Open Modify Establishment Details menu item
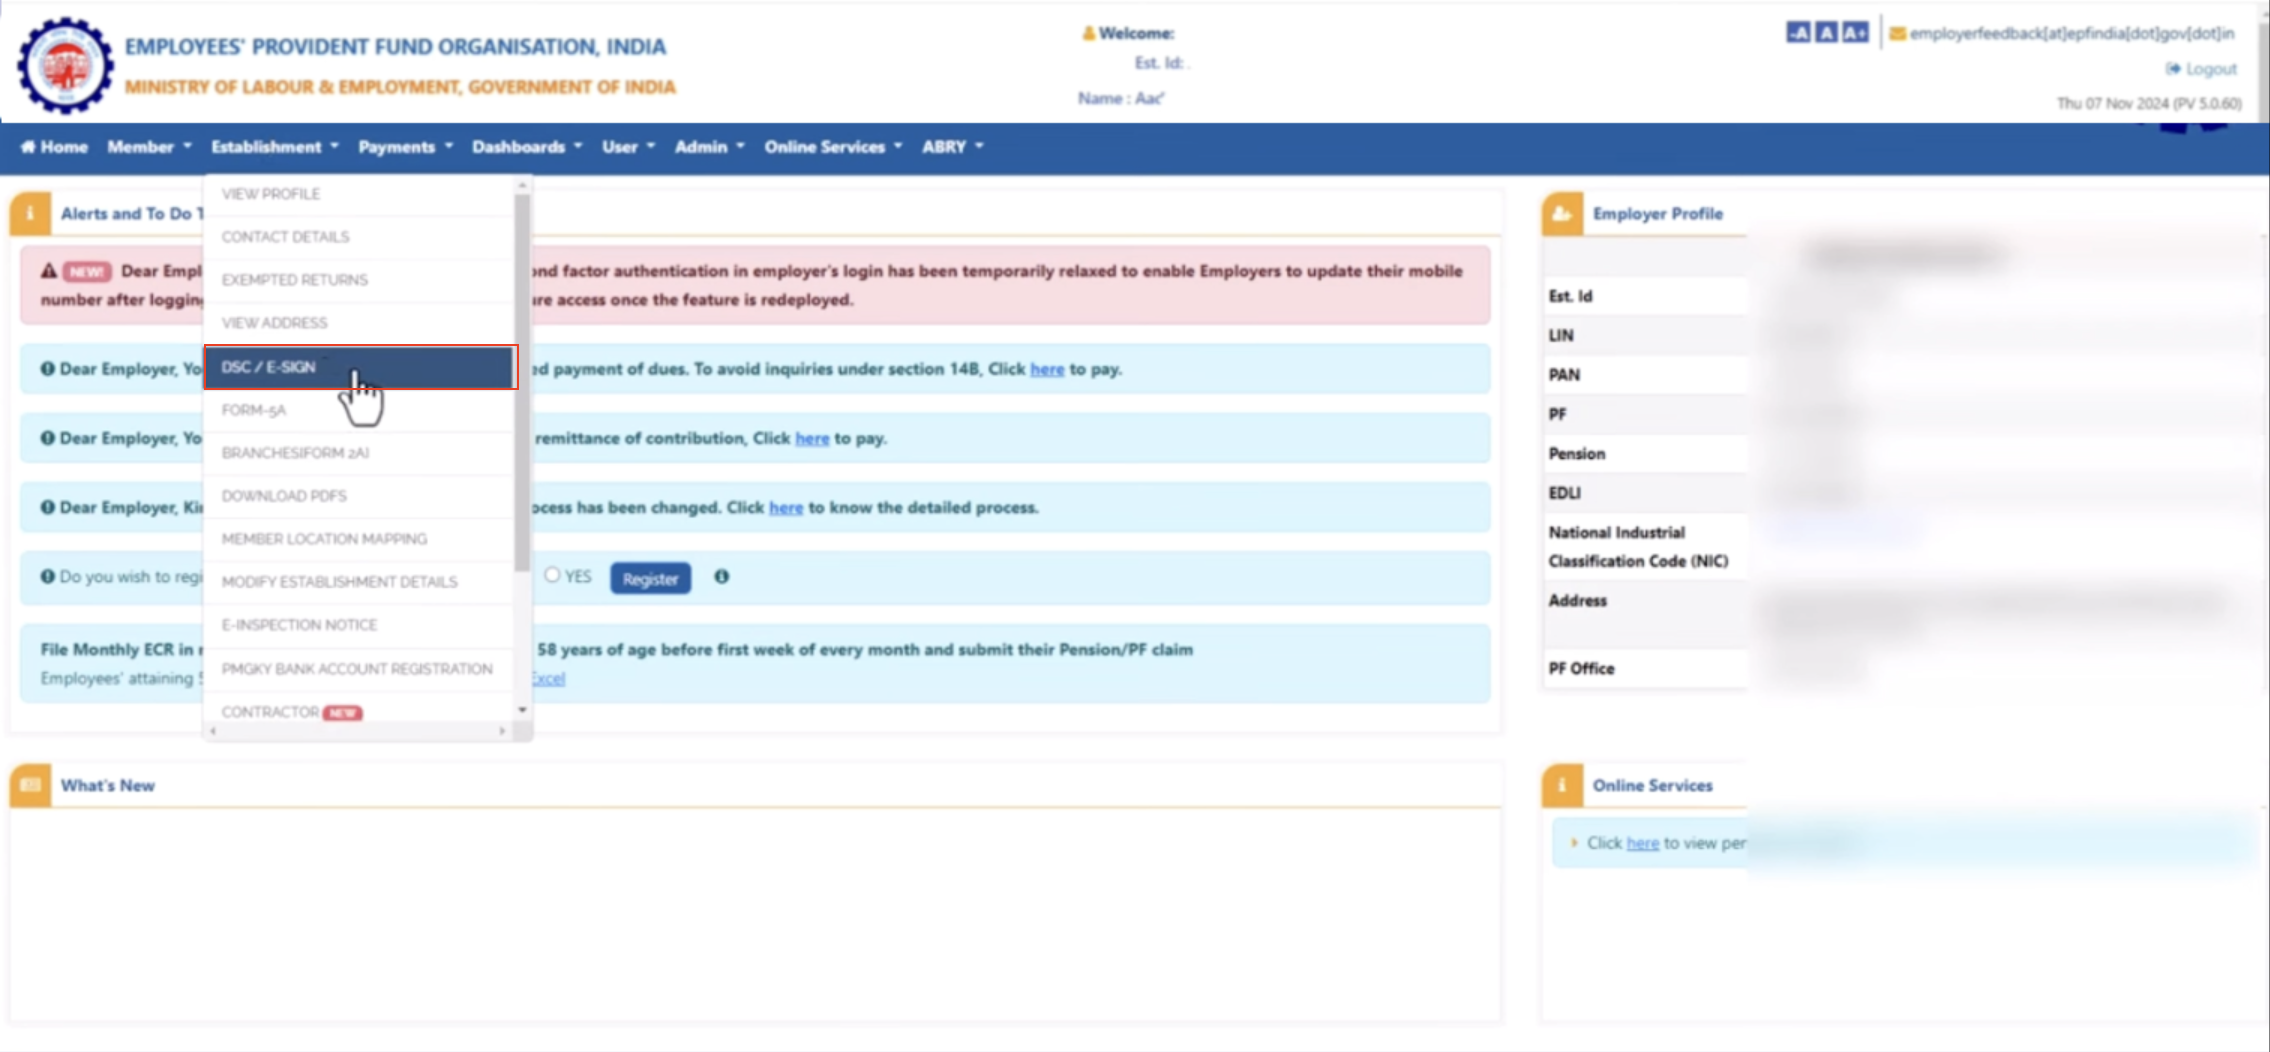Image resolution: width=2270 pixels, height=1052 pixels. (339, 582)
